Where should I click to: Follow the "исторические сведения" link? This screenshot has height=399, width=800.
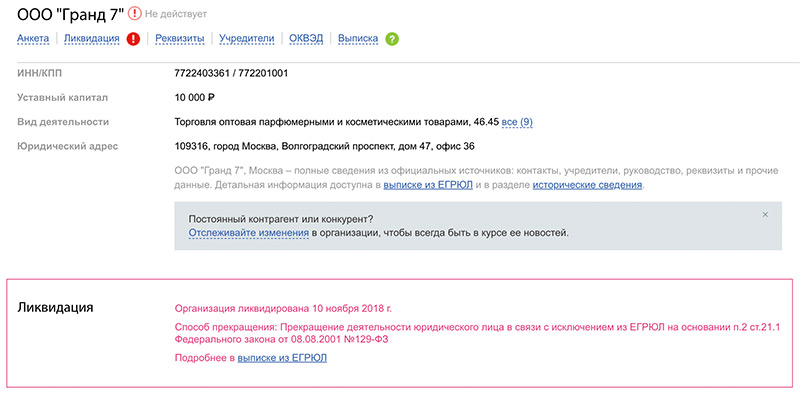[x=587, y=186]
